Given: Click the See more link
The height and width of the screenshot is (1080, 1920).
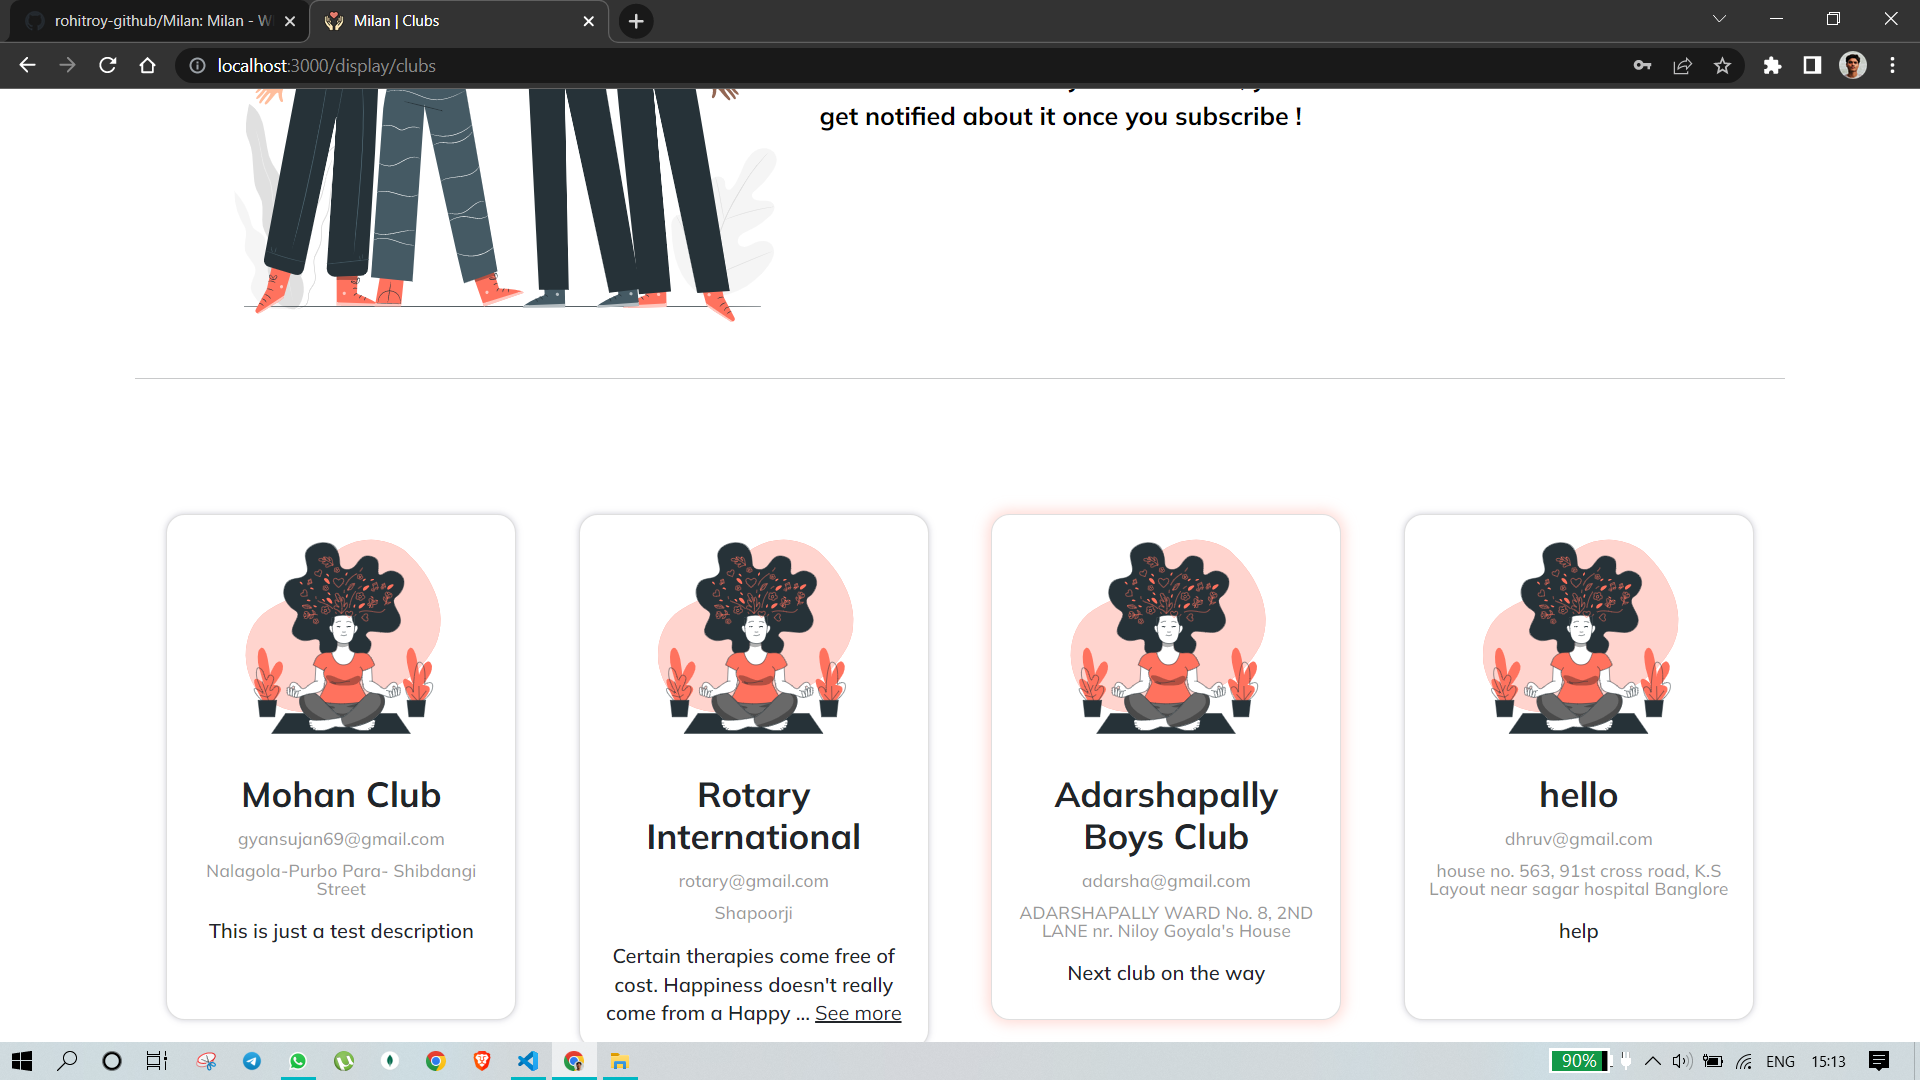Looking at the screenshot, I should pyautogui.click(x=858, y=1013).
